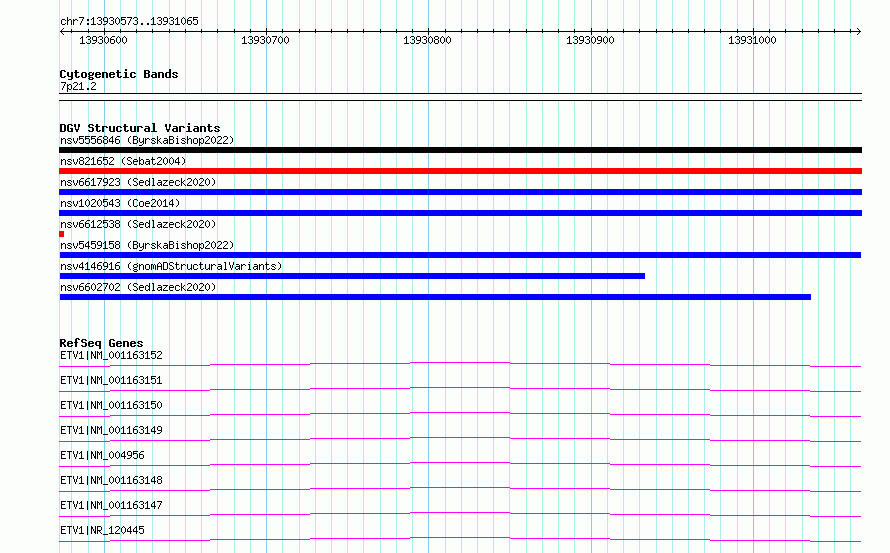The width and height of the screenshot is (890, 553).
Task: Click magenta intron line under ETV1|NM_001163152
Action: (x=460, y=363)
